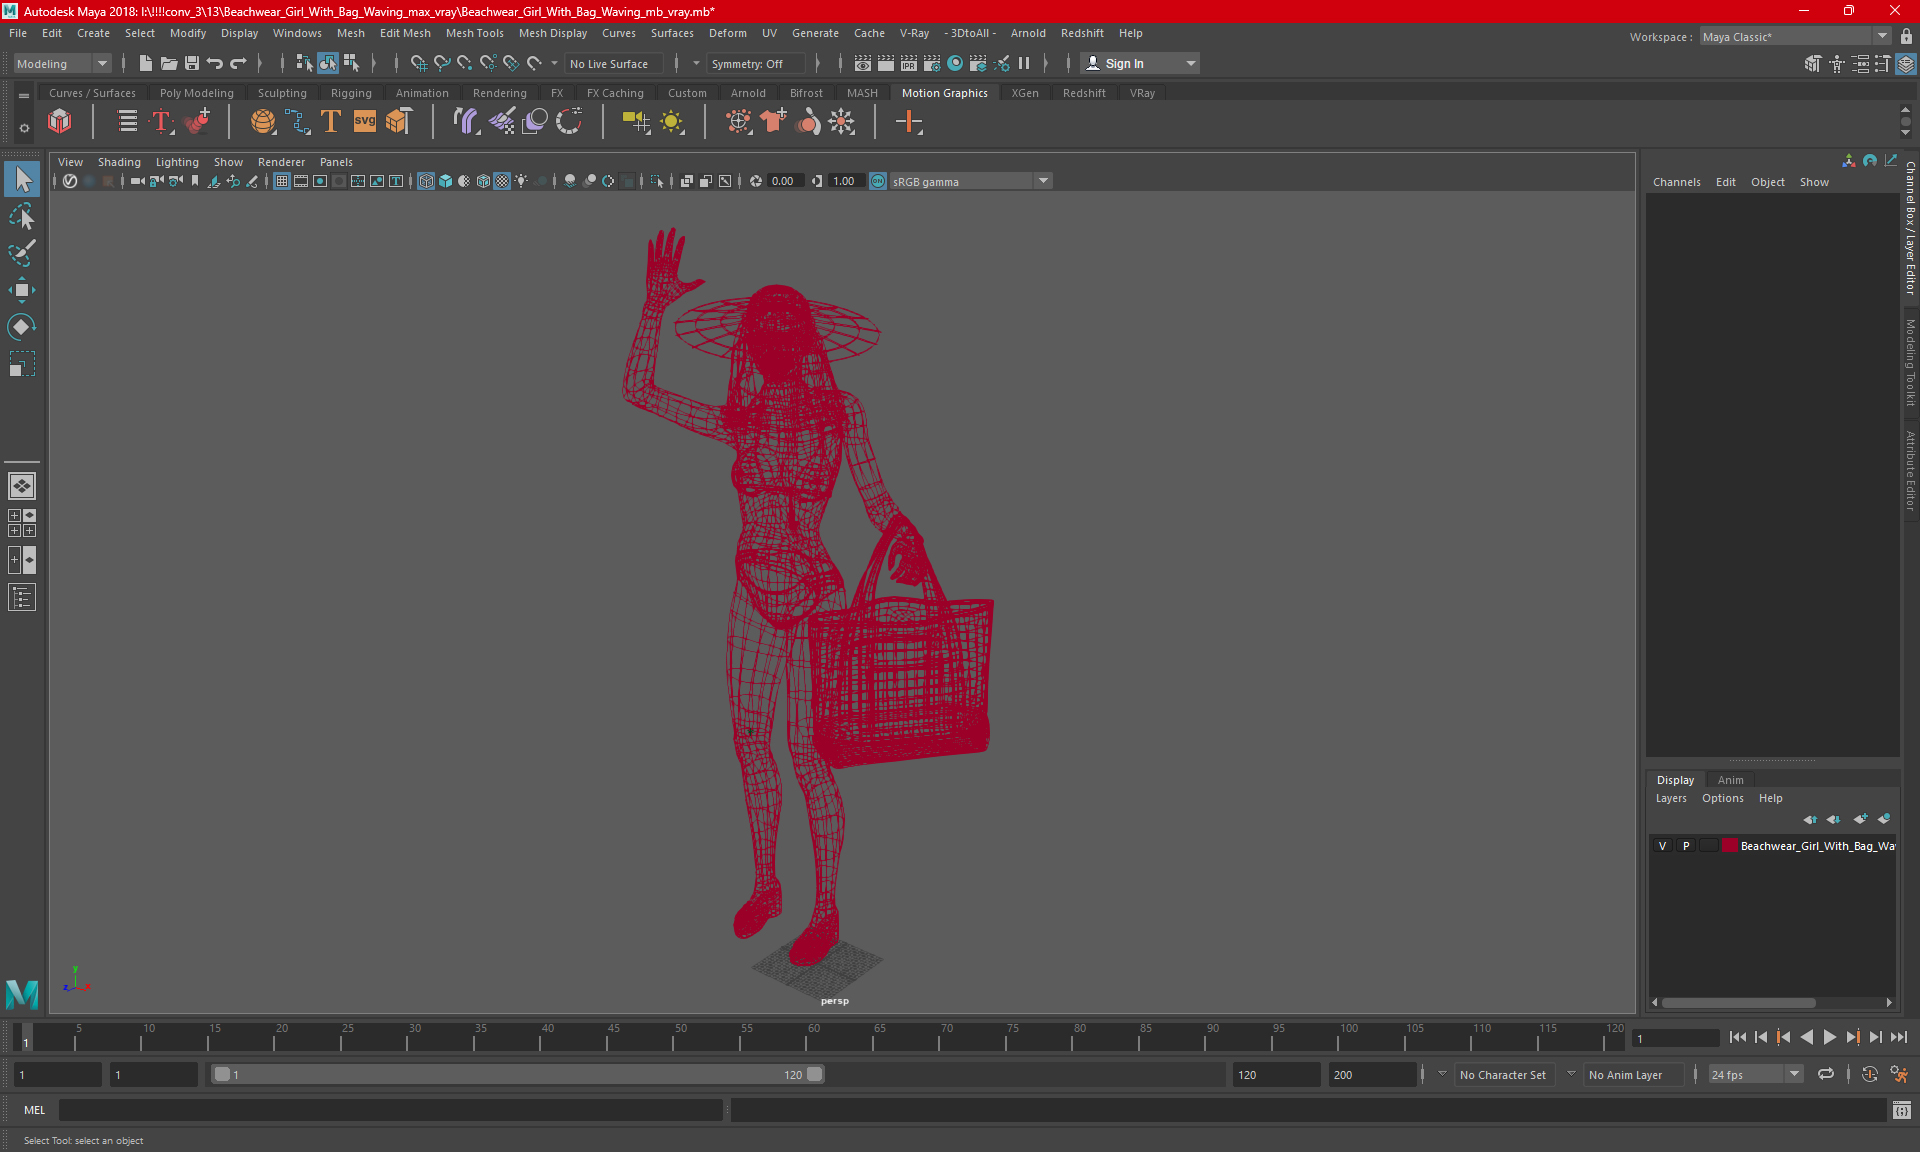
Task: Toggle P column for layer visibility
Action: tap(1685, 846)
